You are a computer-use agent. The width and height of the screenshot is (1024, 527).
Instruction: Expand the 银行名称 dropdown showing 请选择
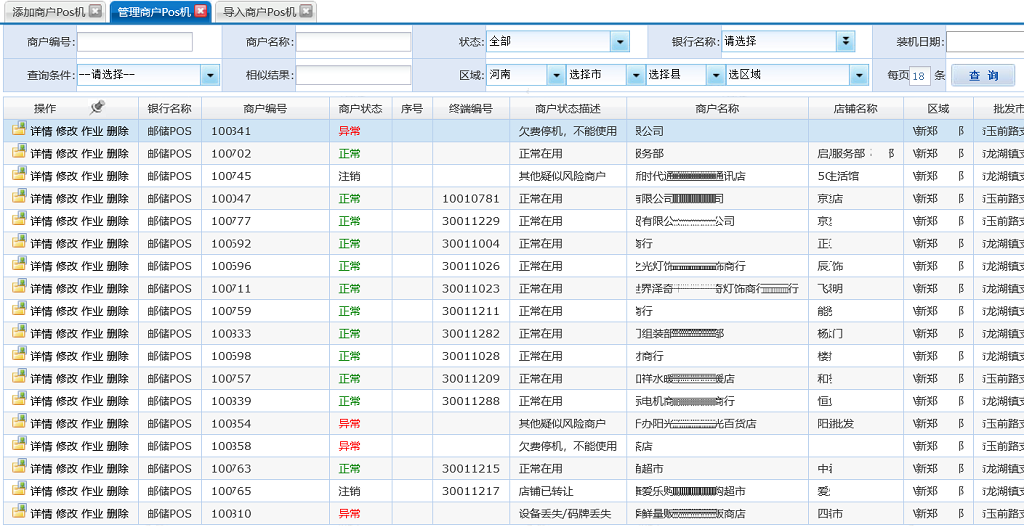(x=846, y=42)
